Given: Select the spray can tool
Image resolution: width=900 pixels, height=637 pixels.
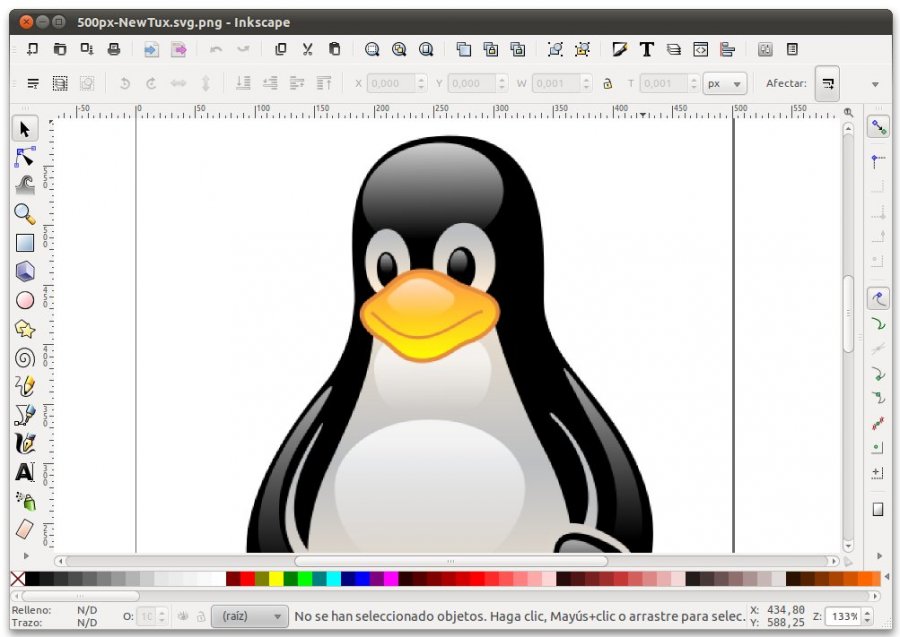Looking at the screenshot, I should tap(25, 501).
